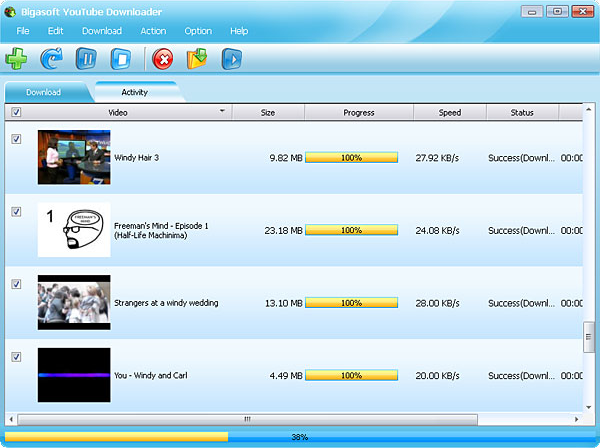Image resolution: width=600 pixels, height=448 pixels.
Task: Click the horizontal scrollbar thumb
Action: tap(248, 419)
